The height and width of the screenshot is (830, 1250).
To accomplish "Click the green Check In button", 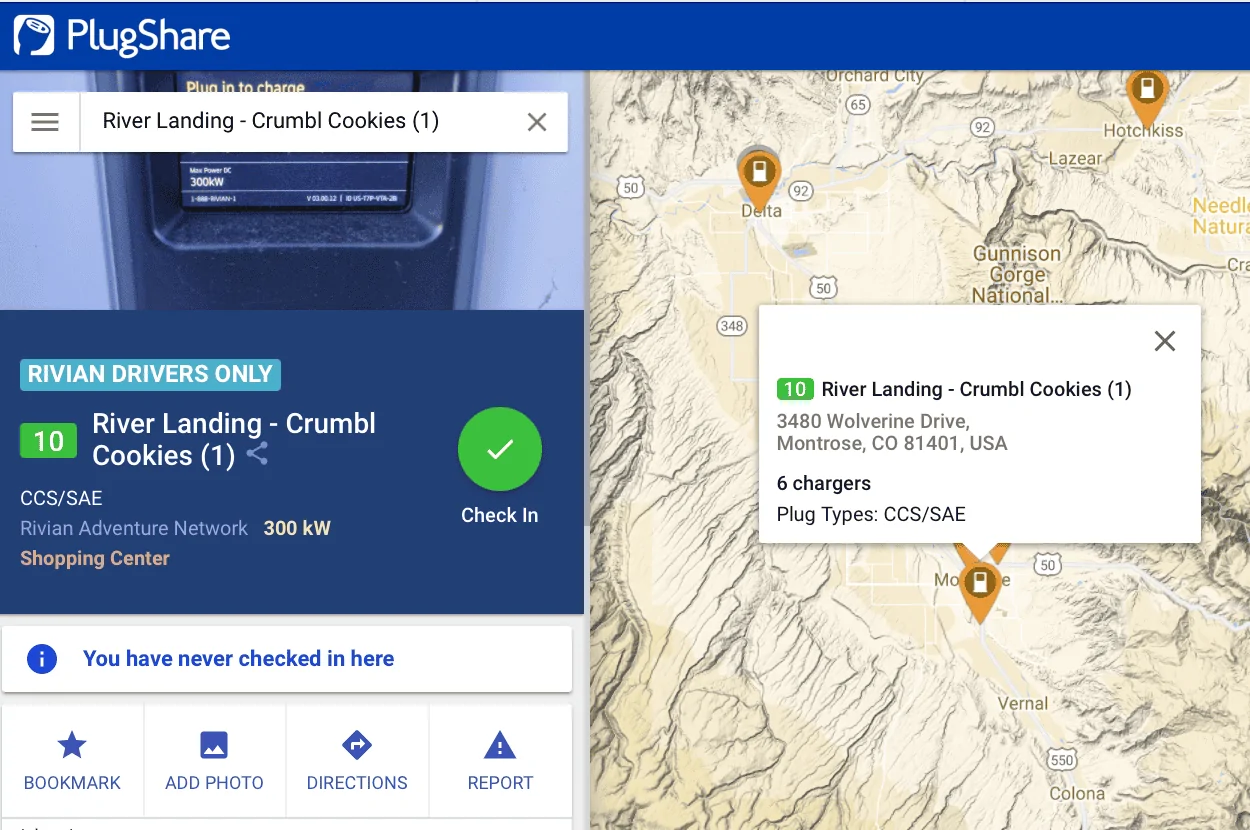I will [x=500, y=449].
